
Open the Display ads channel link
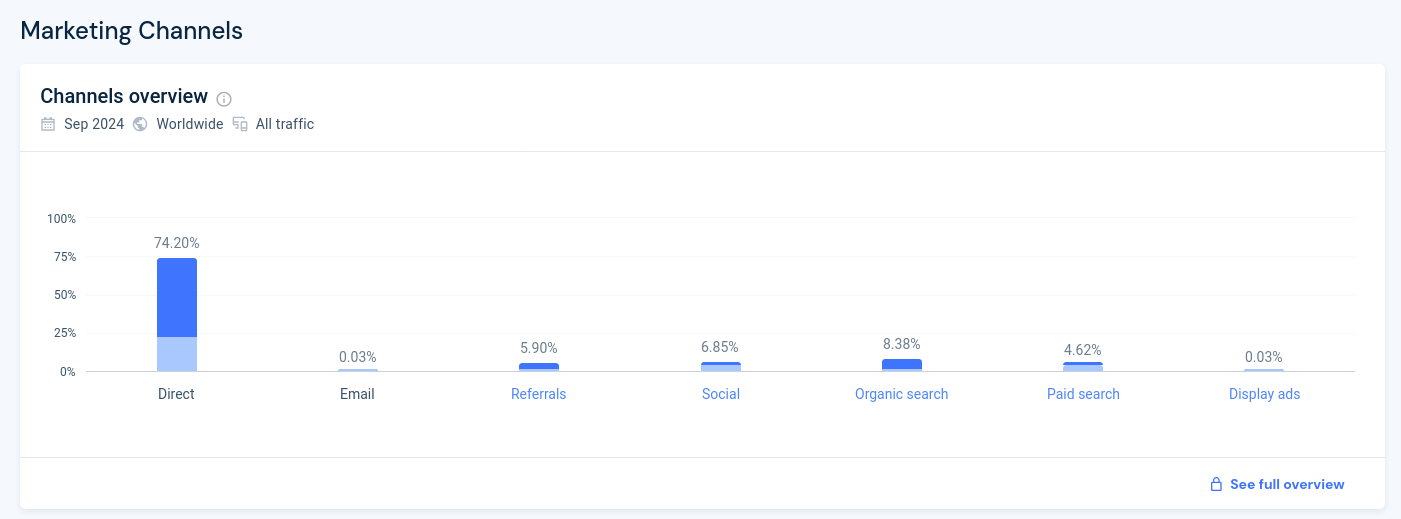click(x=1264, y=394)
